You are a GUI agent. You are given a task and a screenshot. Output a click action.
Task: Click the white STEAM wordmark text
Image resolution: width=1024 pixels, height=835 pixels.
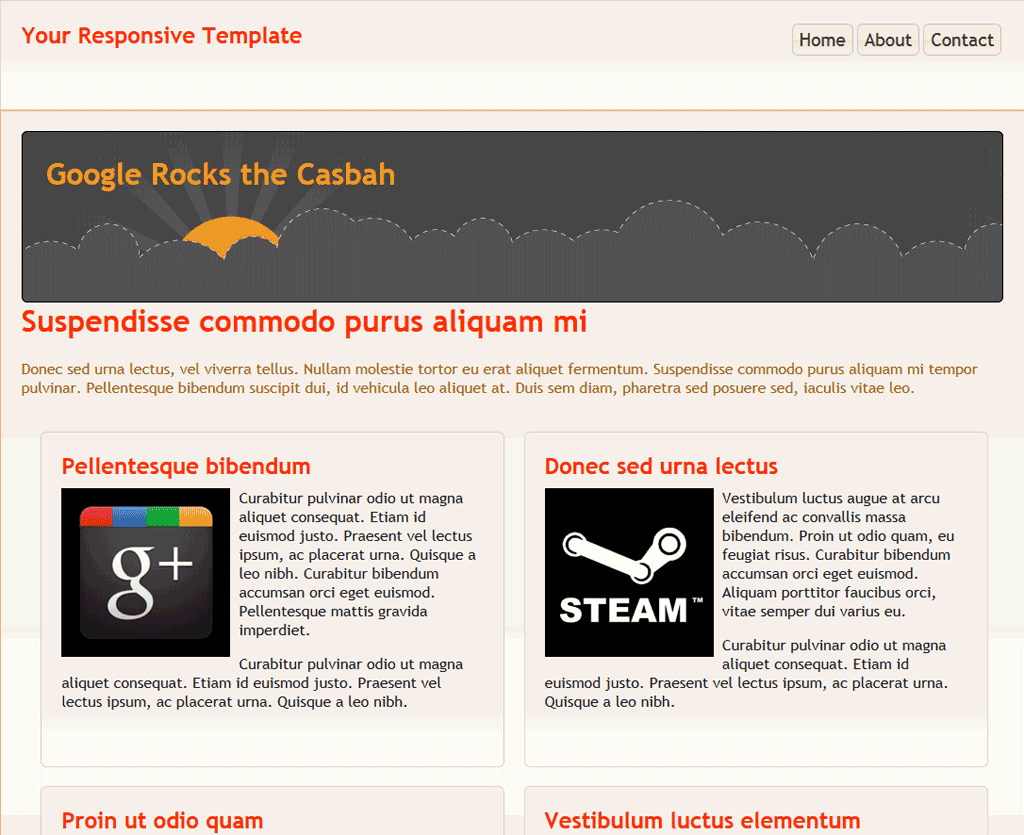[x=623, y=610]
